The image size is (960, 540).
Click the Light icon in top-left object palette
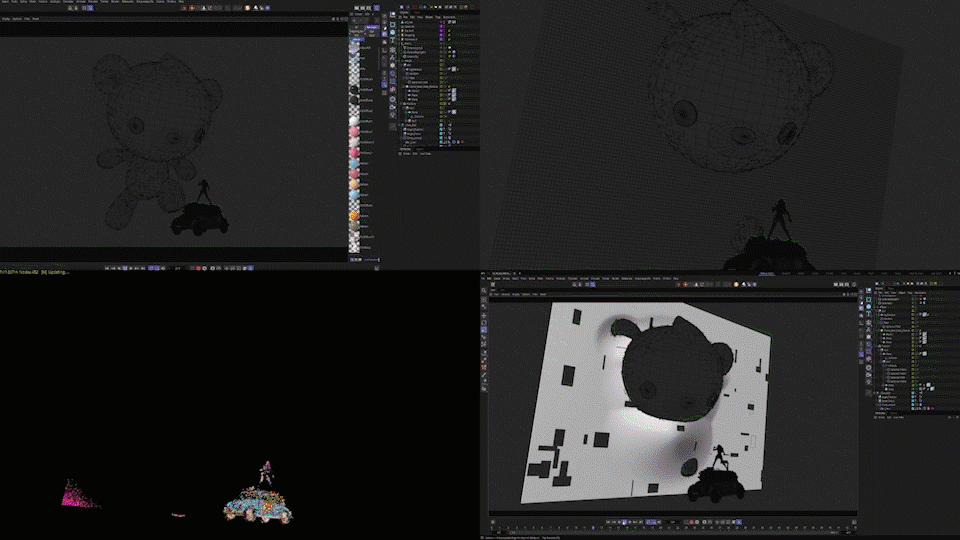coord(392,114)
